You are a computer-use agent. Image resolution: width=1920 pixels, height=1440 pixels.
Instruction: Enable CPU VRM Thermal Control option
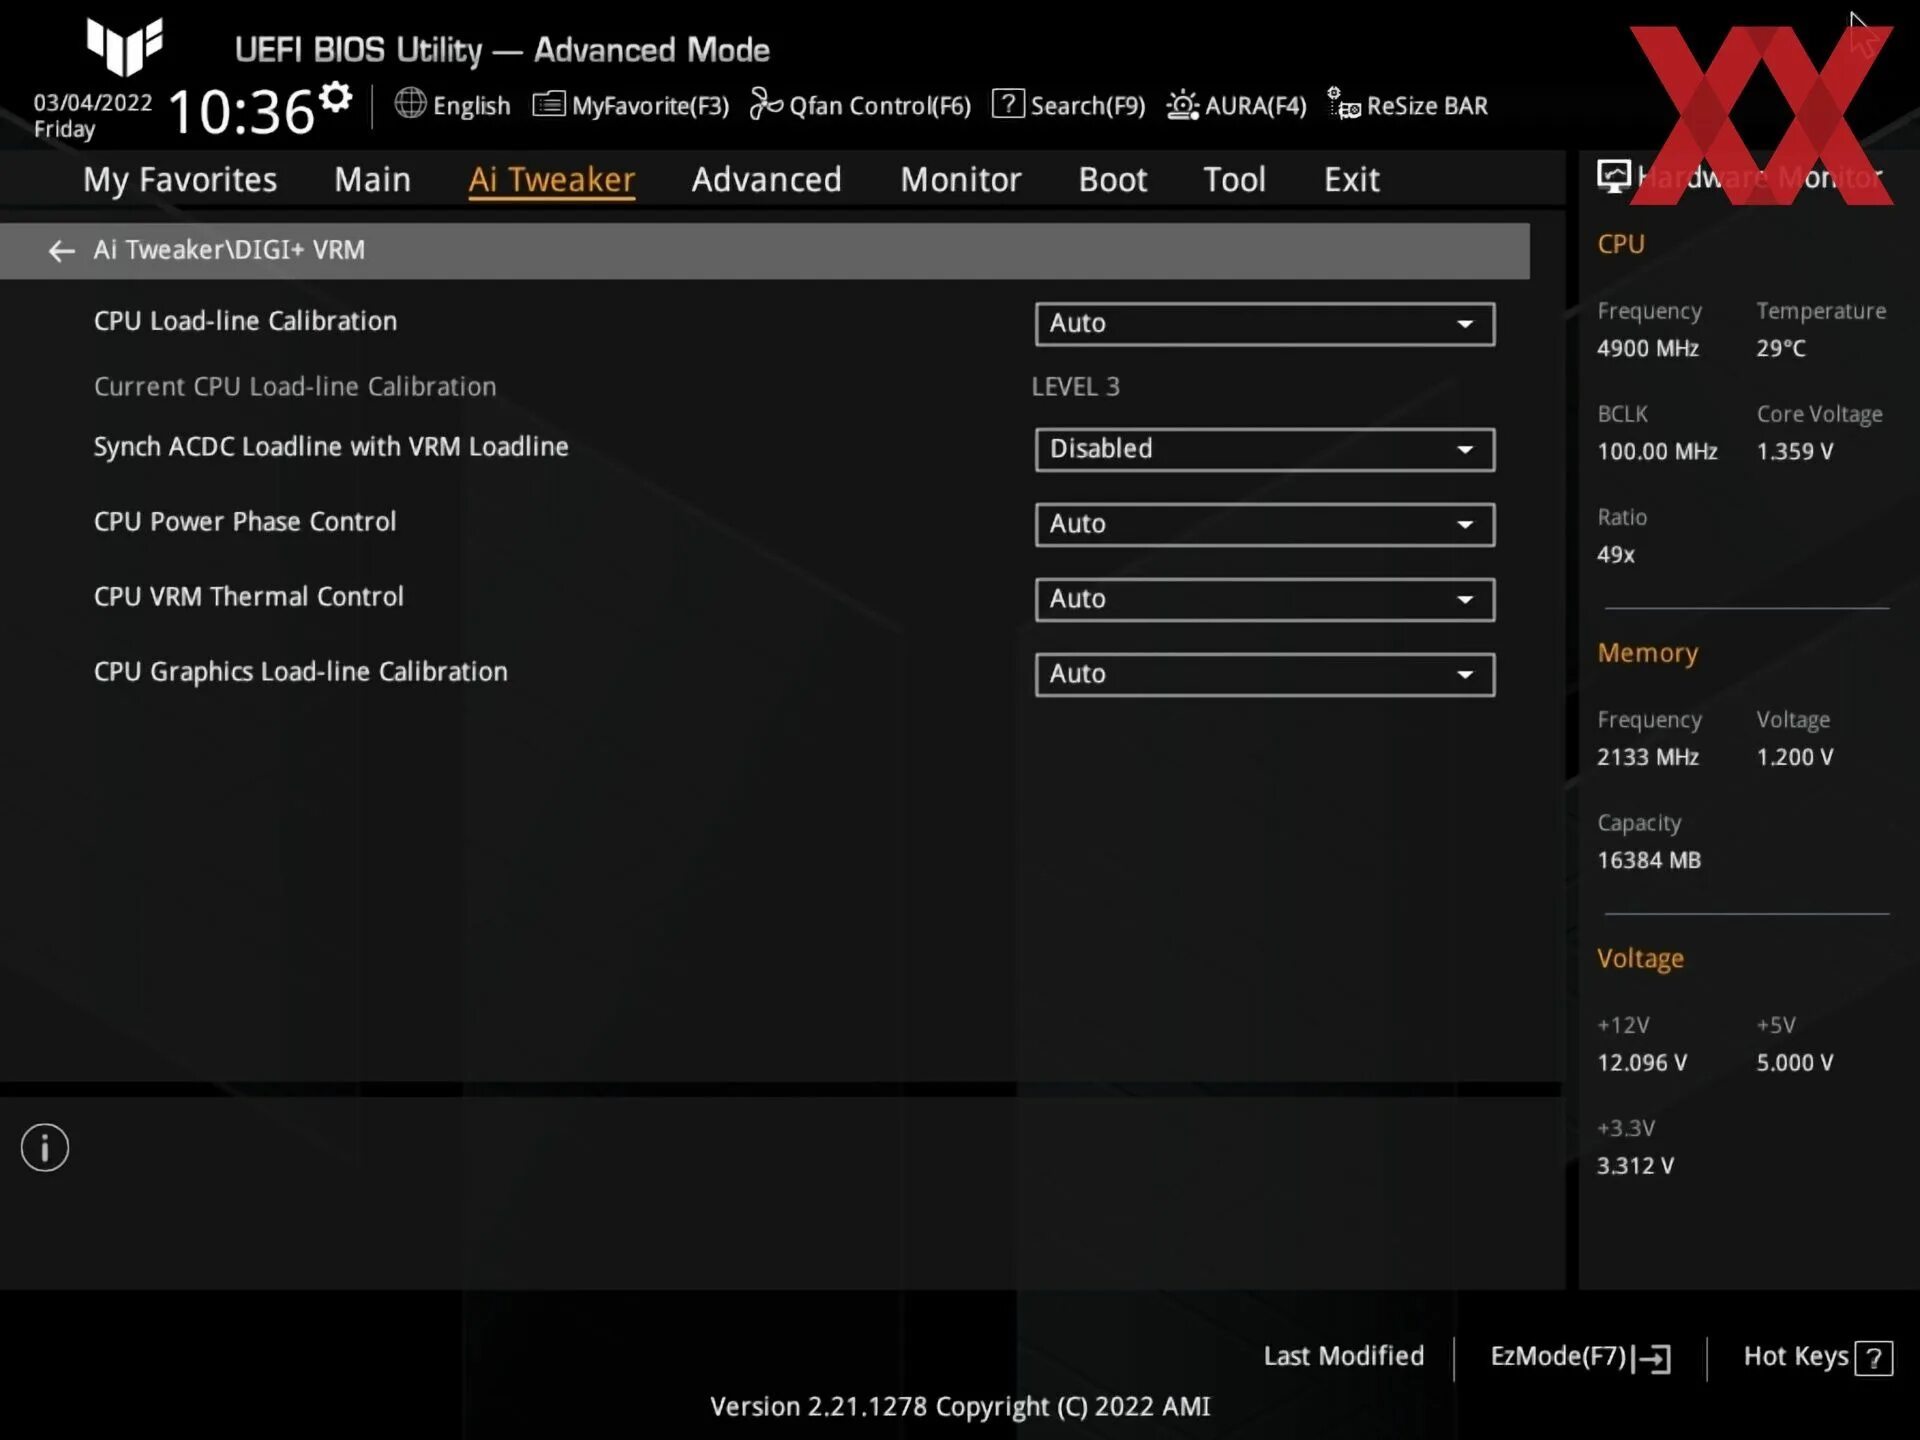point(1264,597)
